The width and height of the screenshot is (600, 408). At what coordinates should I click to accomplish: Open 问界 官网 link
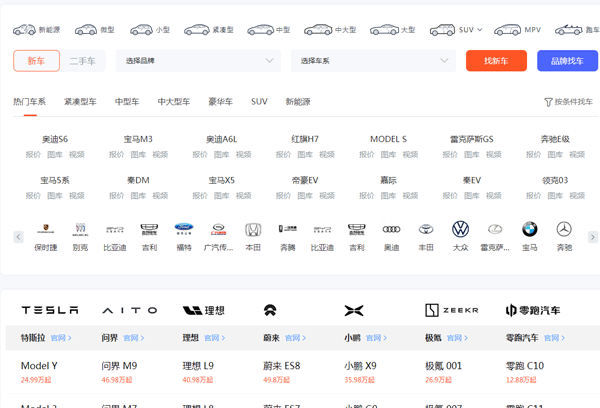pyautogui.click(x=134, y=338)
